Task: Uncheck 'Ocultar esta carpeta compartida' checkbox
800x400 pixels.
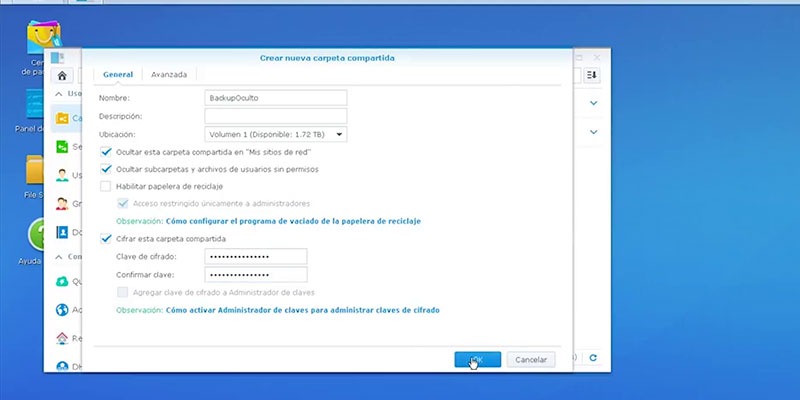Action: coord(106,152)
